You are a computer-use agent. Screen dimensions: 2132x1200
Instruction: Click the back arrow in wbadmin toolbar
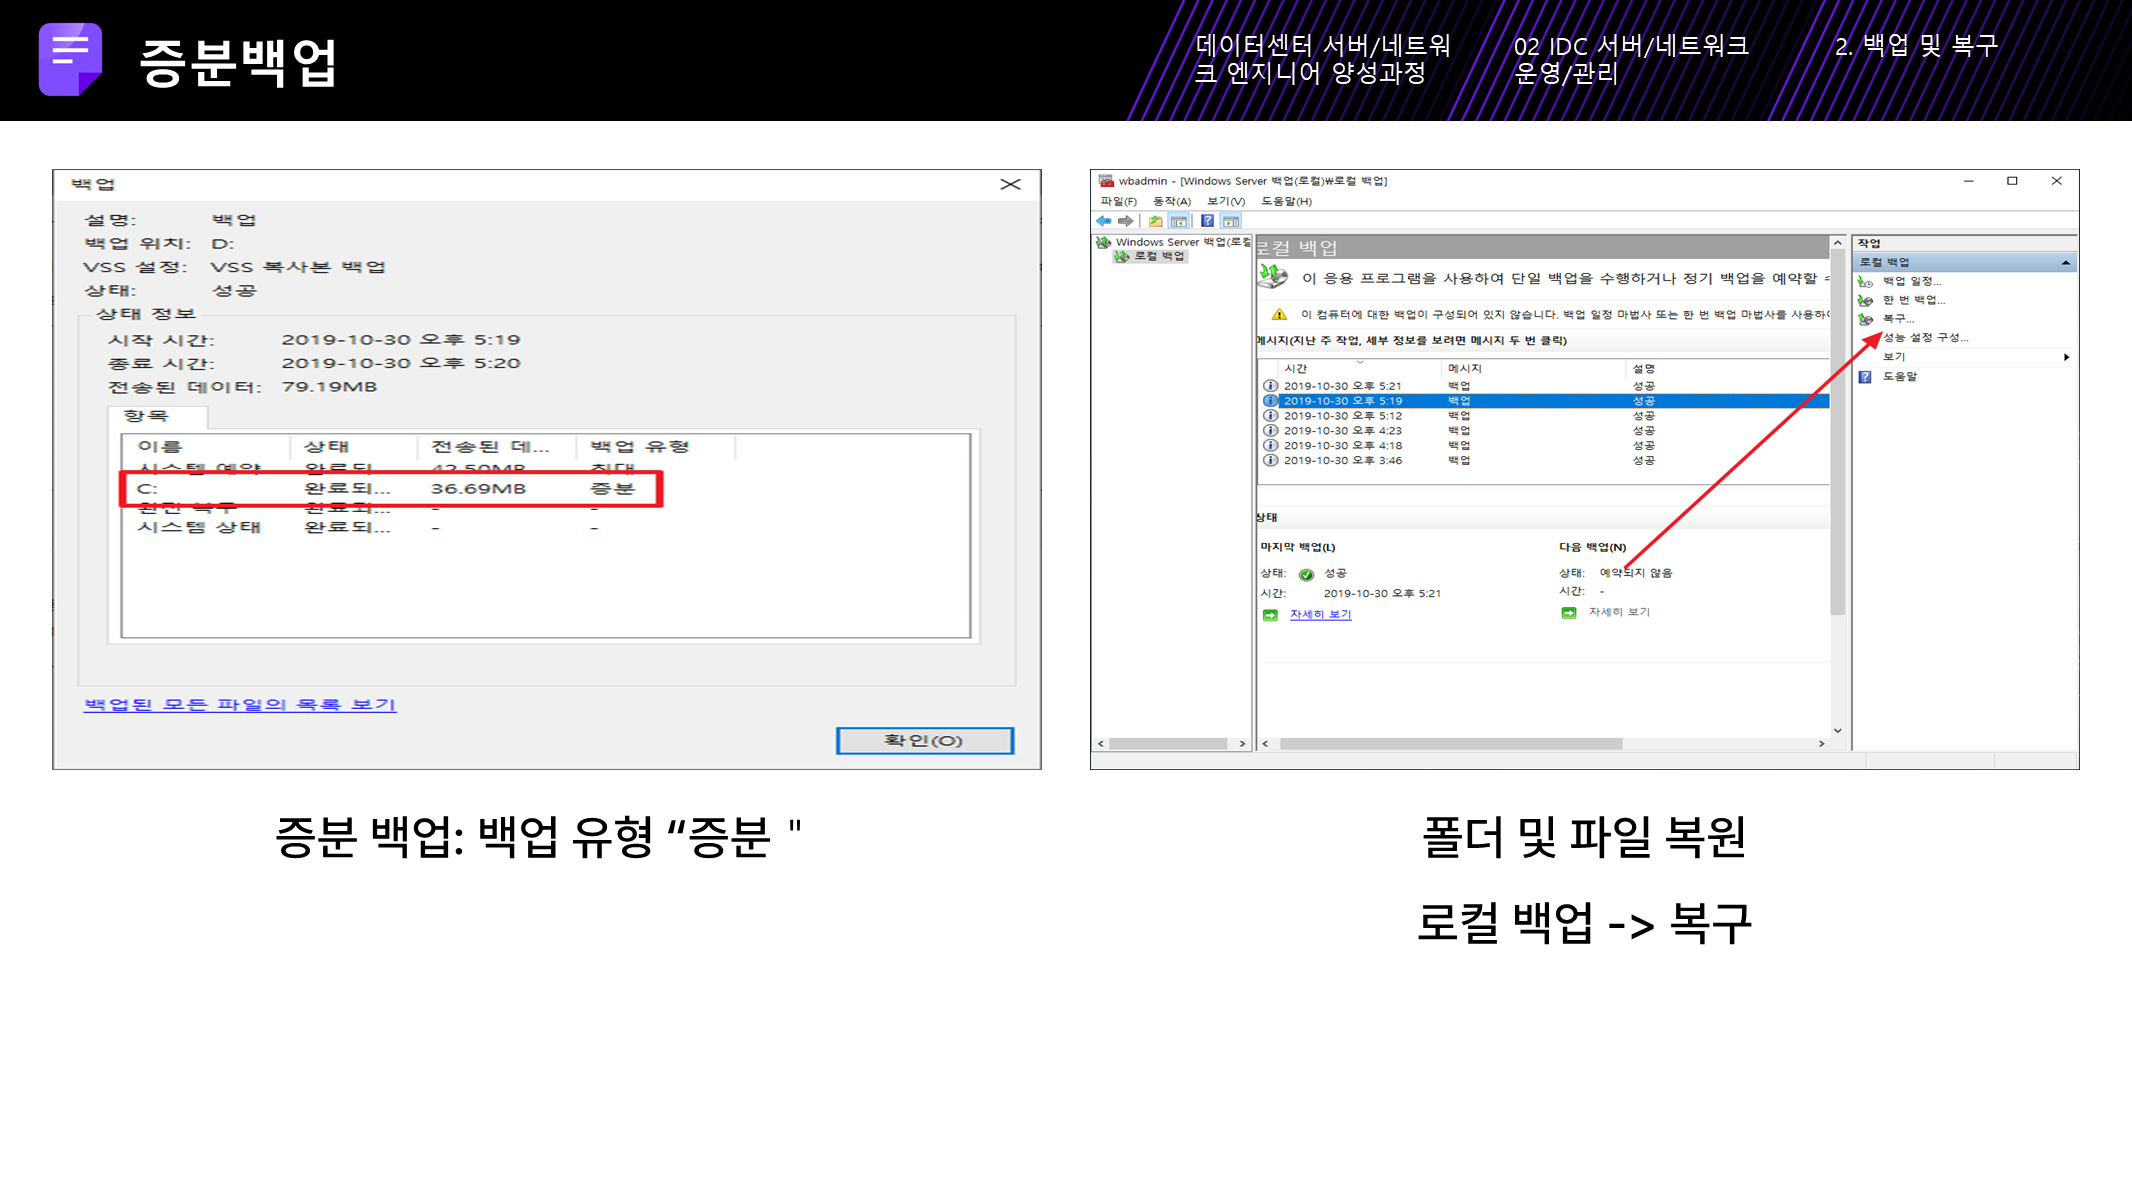click(1103, 221)
